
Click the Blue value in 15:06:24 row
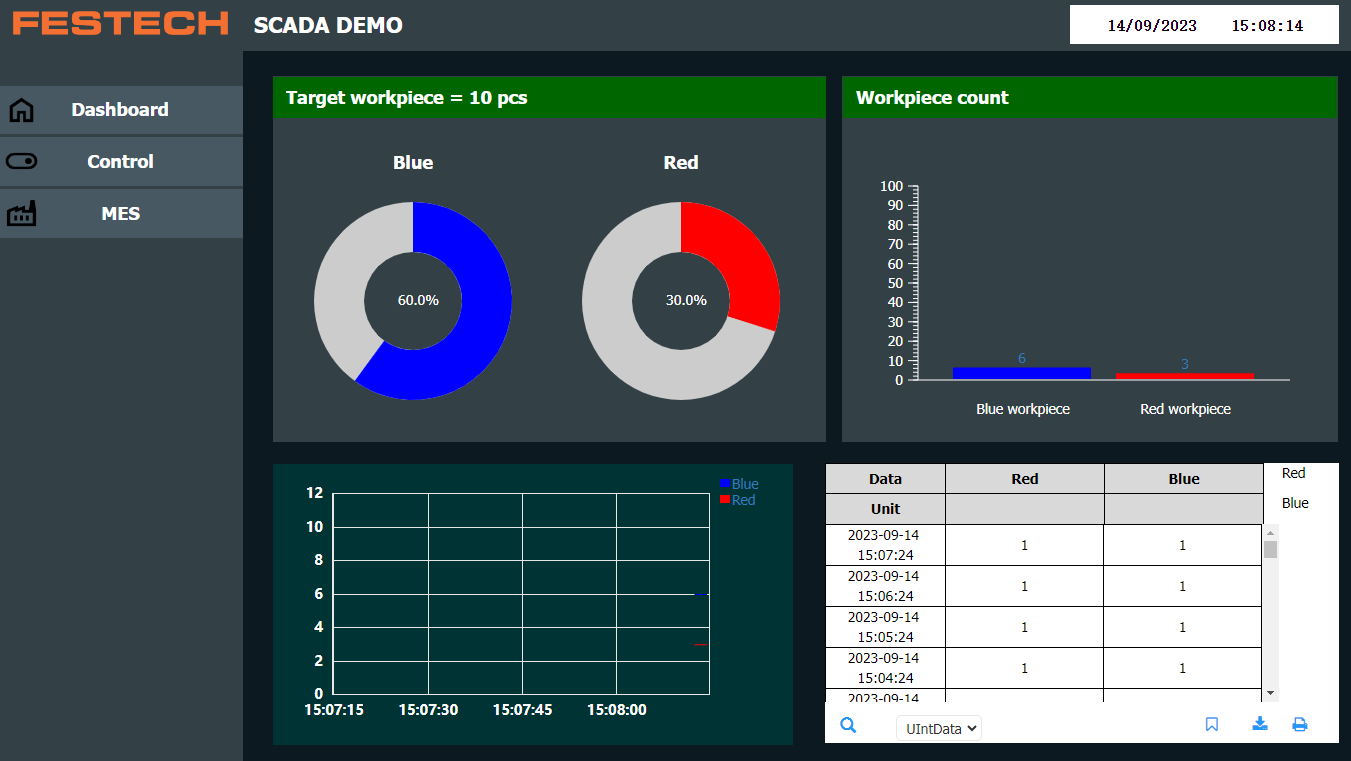(x=1183, y=587)
